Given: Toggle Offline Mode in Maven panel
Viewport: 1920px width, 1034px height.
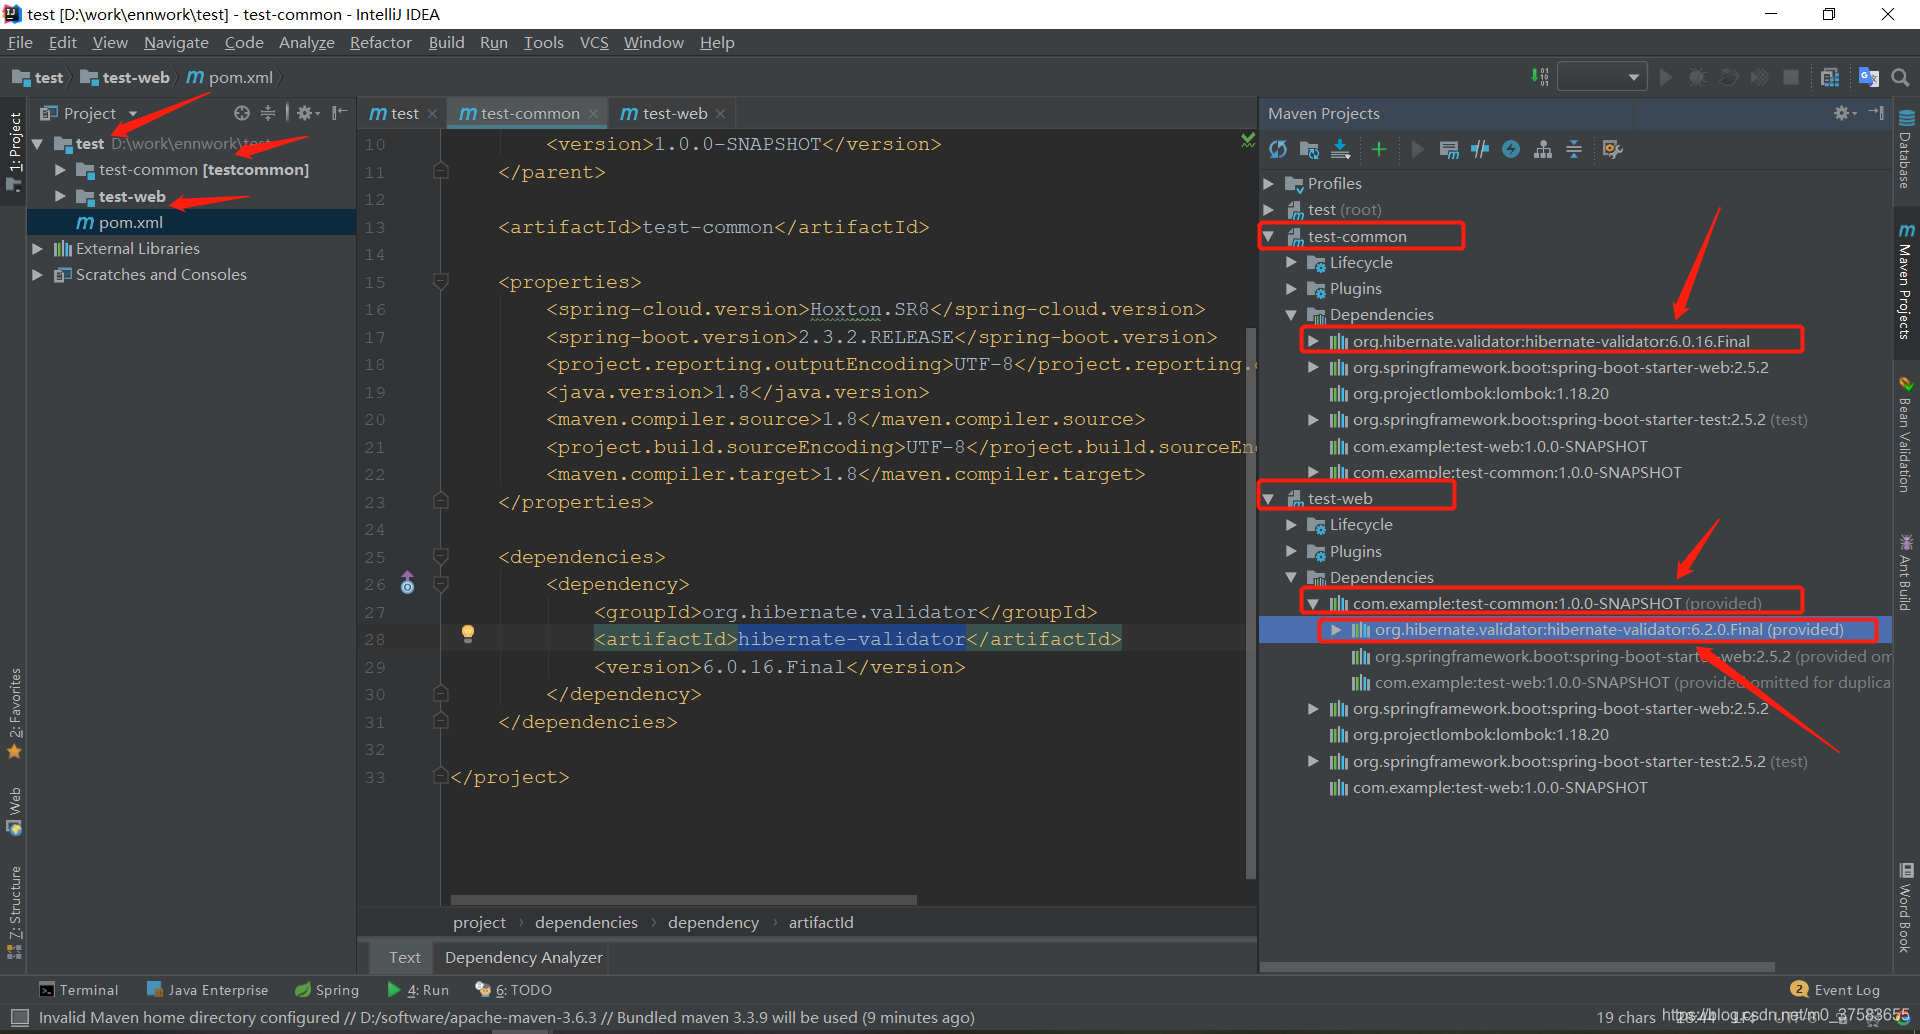Looking at the screenshot, I should [x=1511, y=149].
